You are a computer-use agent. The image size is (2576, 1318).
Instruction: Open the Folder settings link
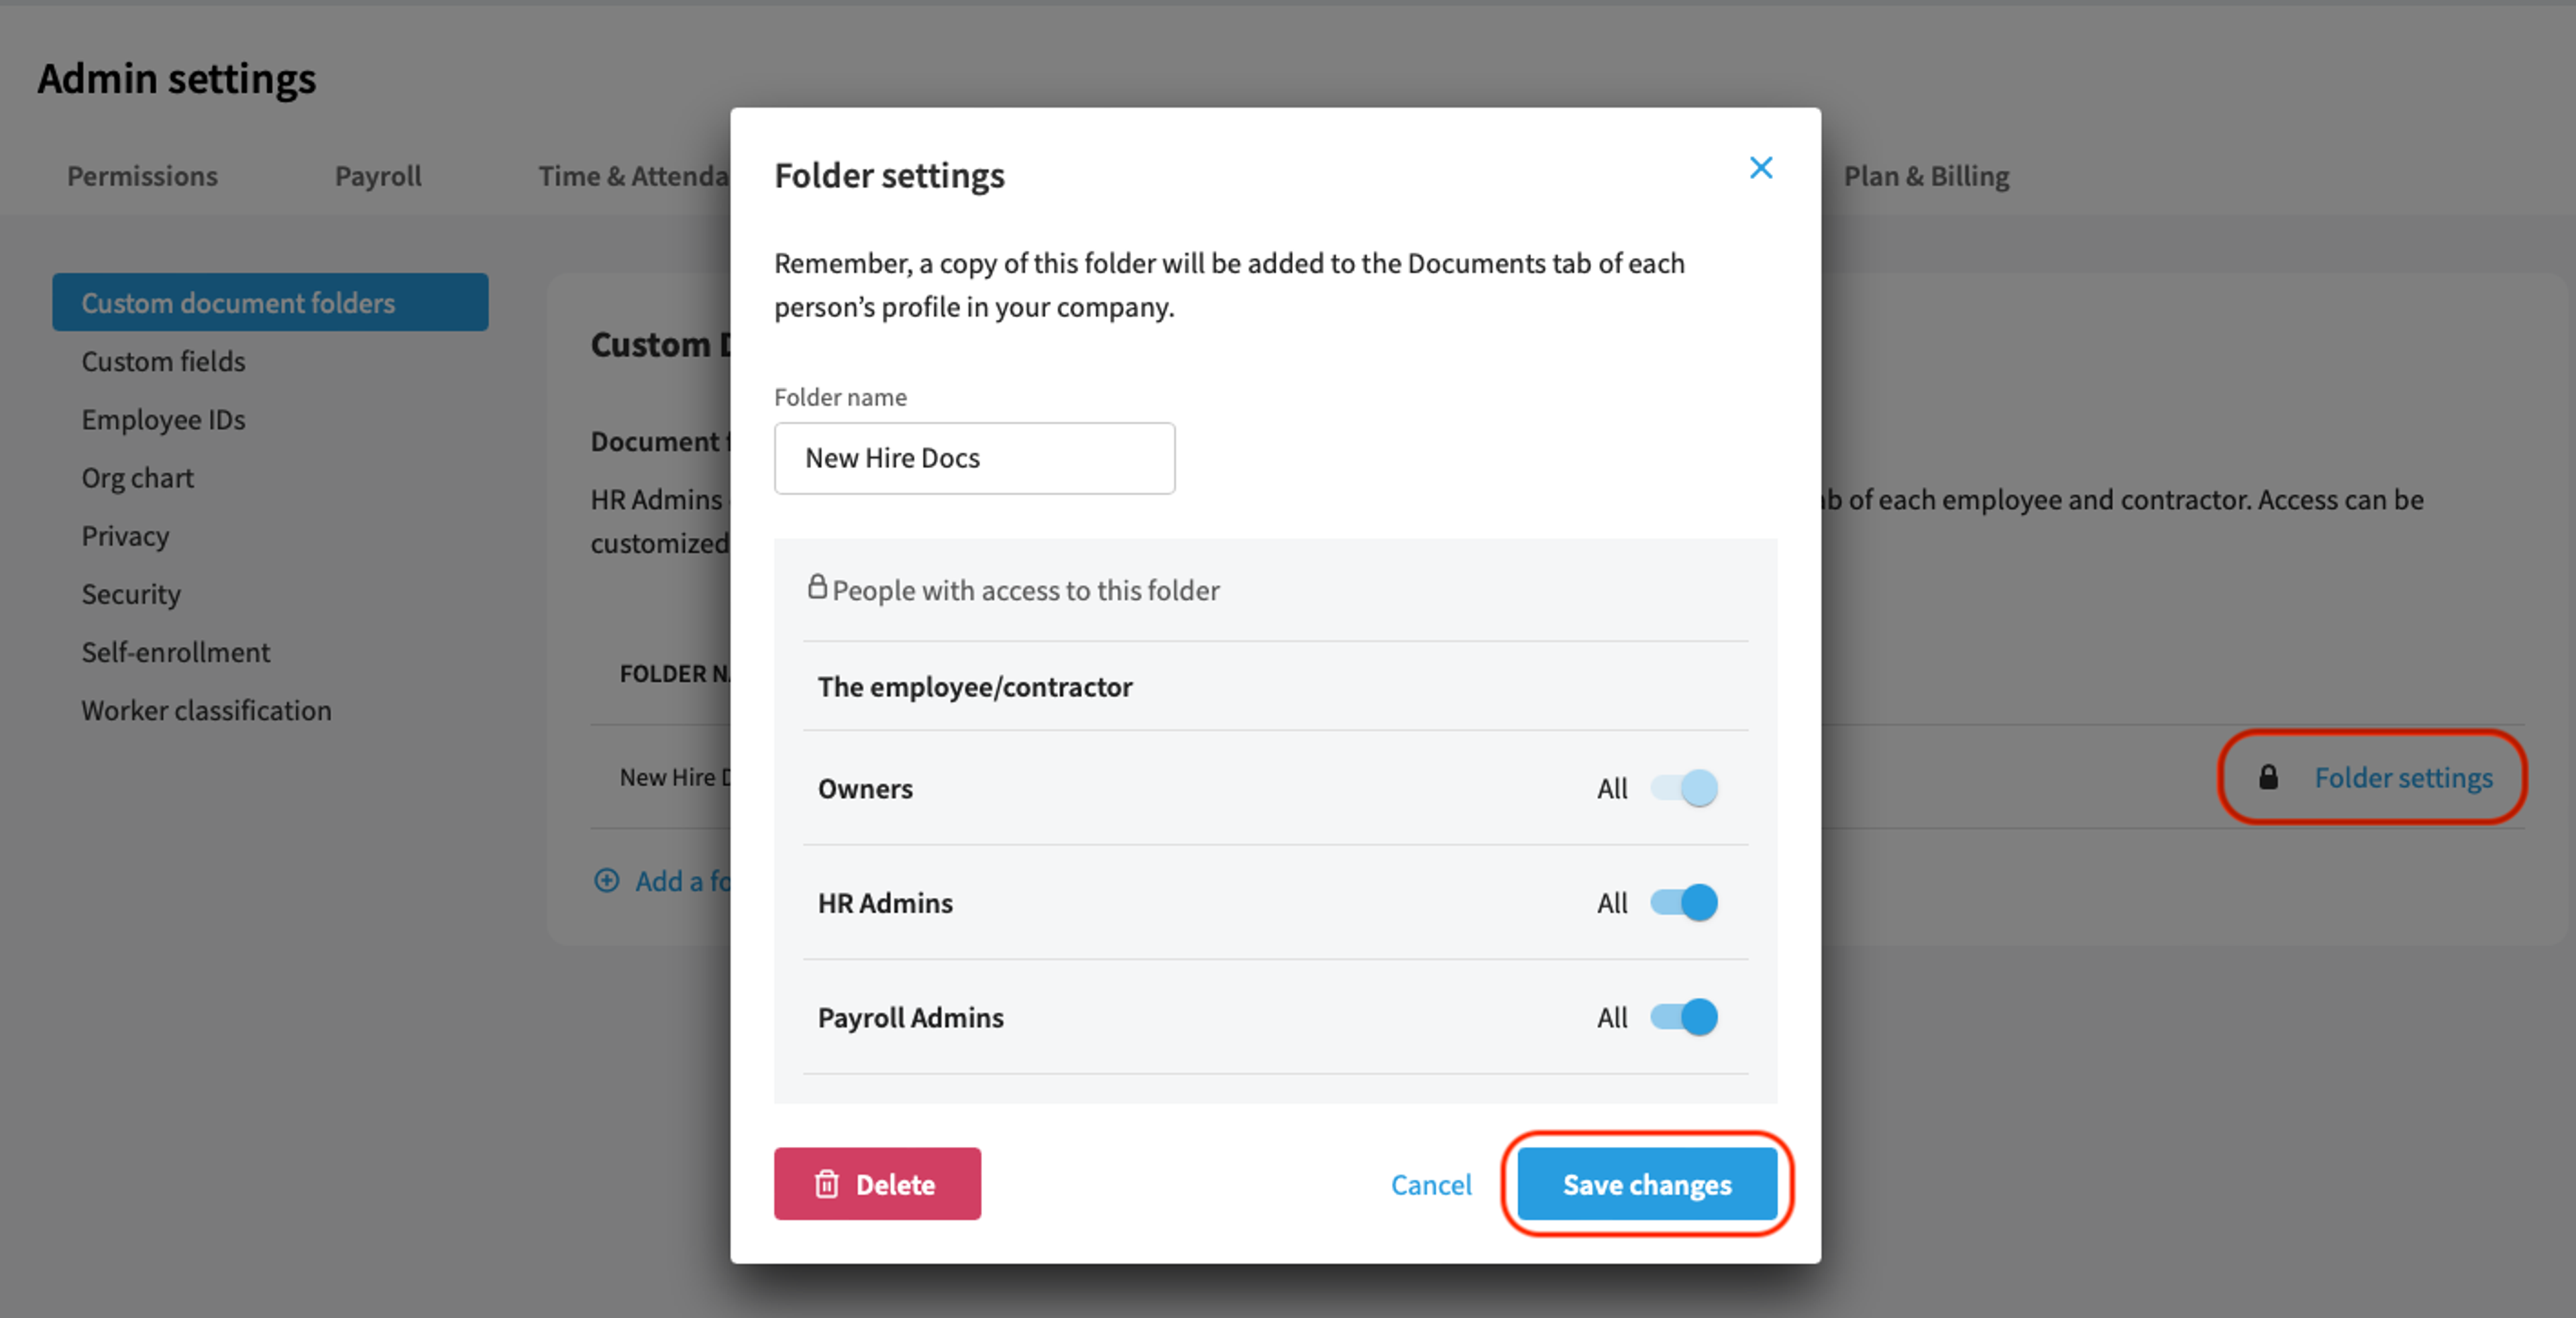click(x=2403, y=777)
